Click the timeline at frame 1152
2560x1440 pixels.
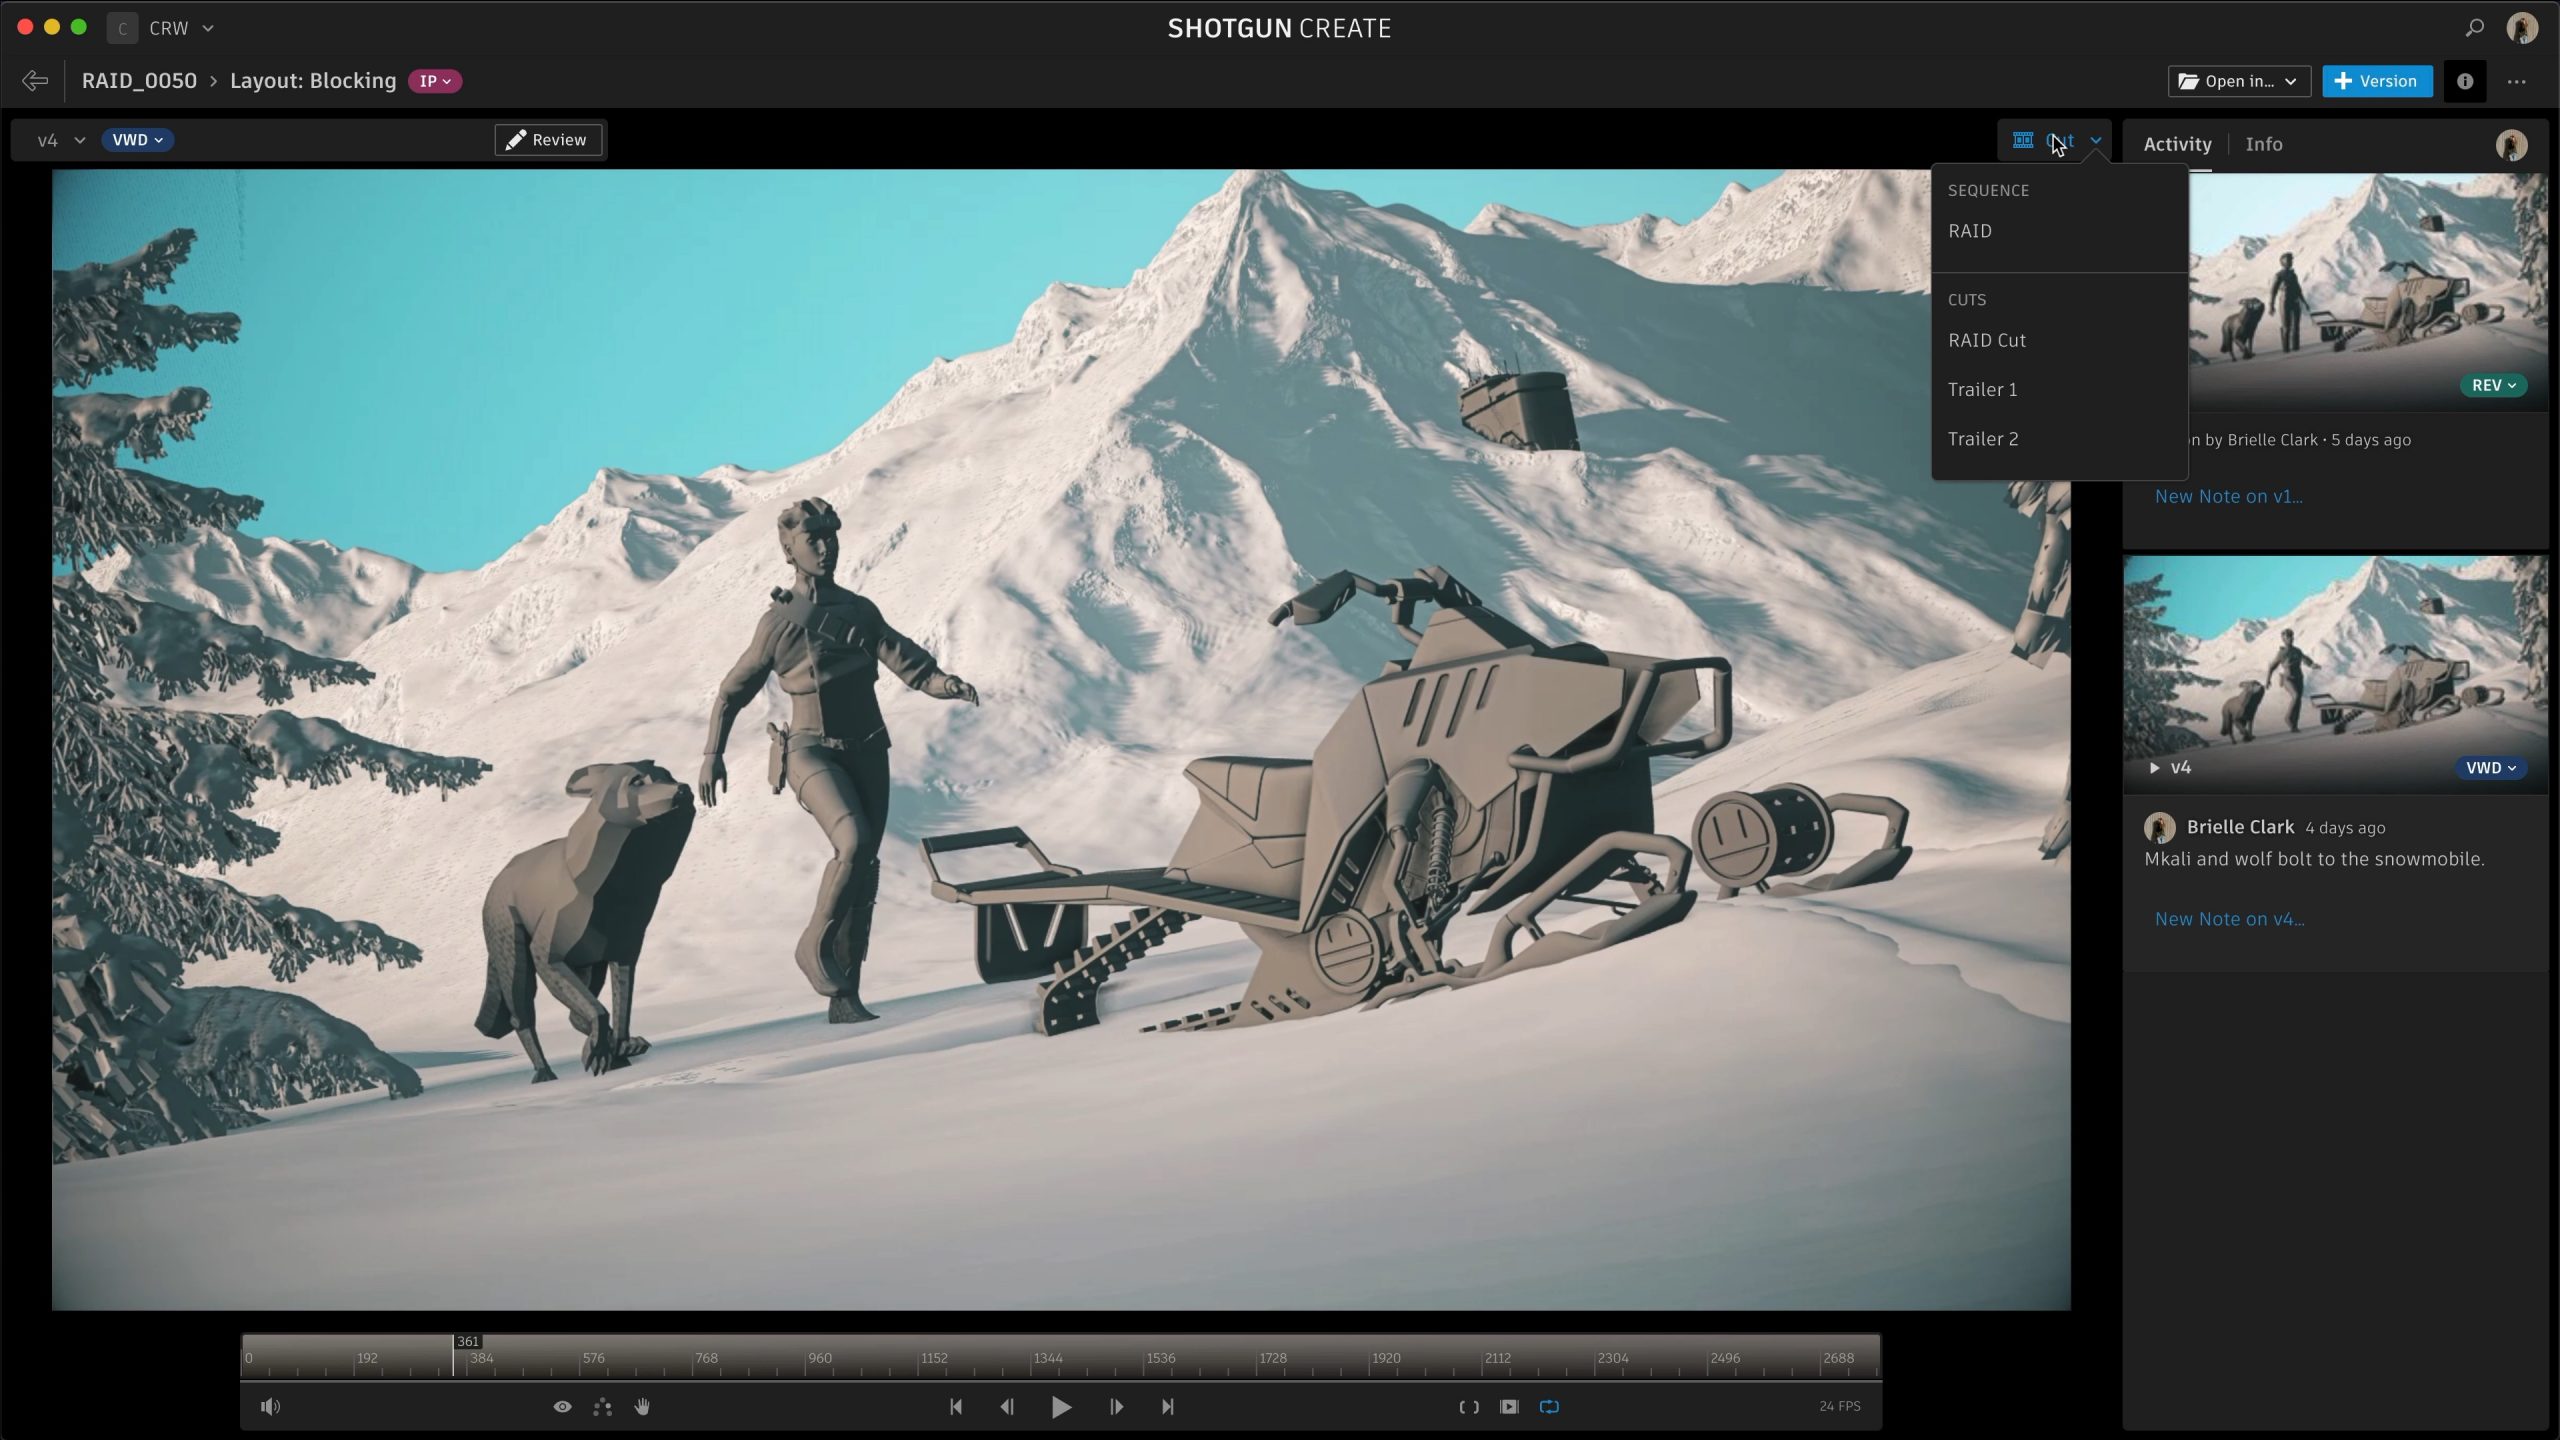920,1358
